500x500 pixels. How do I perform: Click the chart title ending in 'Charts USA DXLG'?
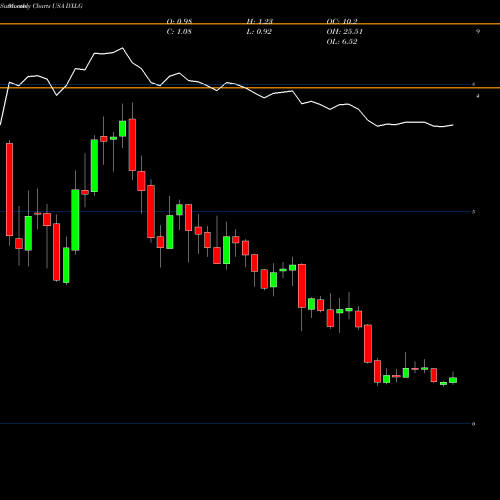click(x=41, y=6)
